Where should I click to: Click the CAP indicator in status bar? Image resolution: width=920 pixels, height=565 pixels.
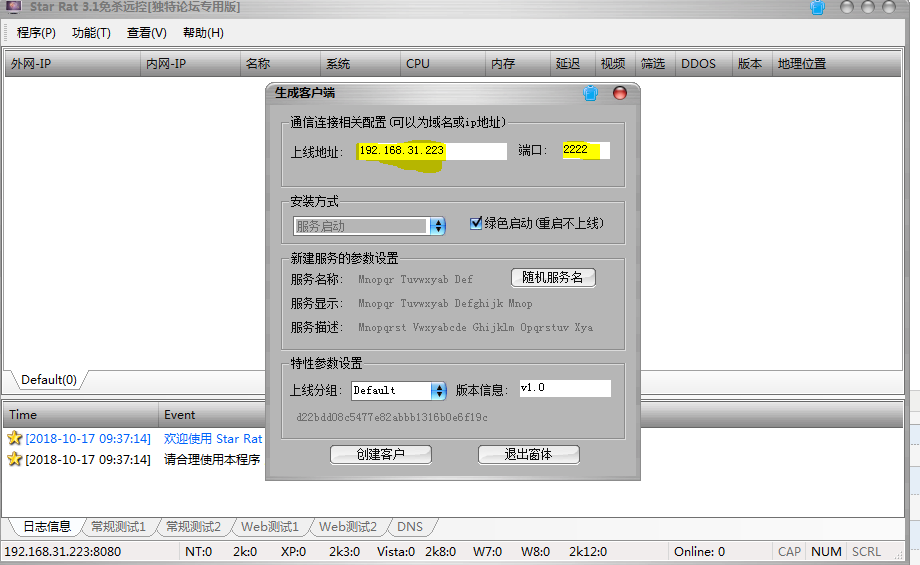[x=789, y=552]
